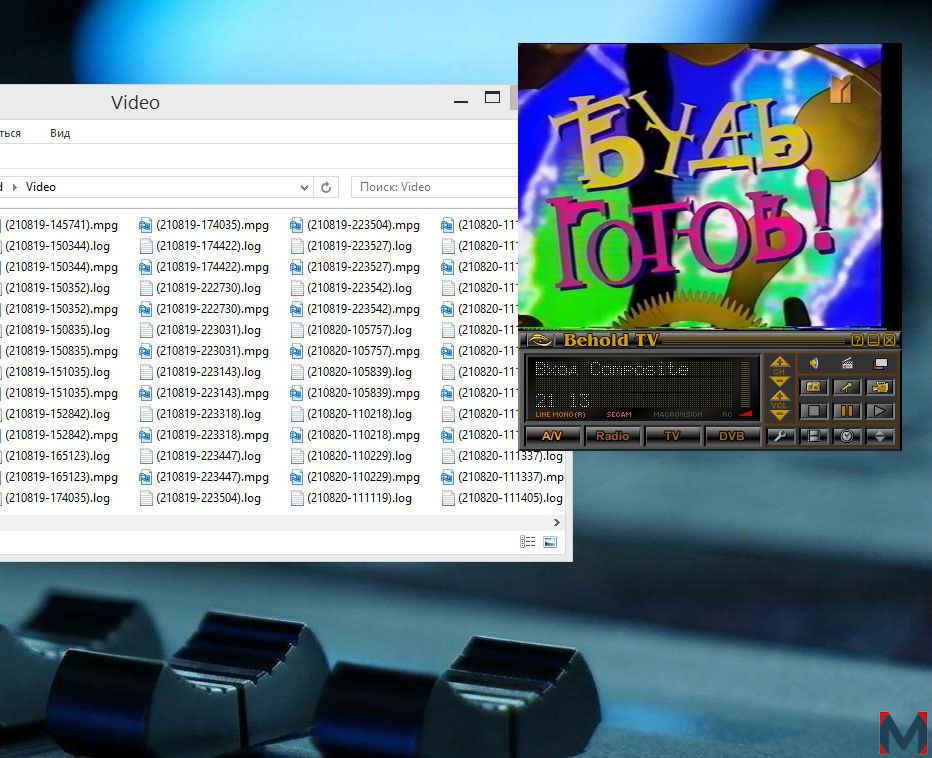Open the scheduler clock button in Behold TV
The image size is (932, 758).
pyautogui.click(x=847, y=436)
